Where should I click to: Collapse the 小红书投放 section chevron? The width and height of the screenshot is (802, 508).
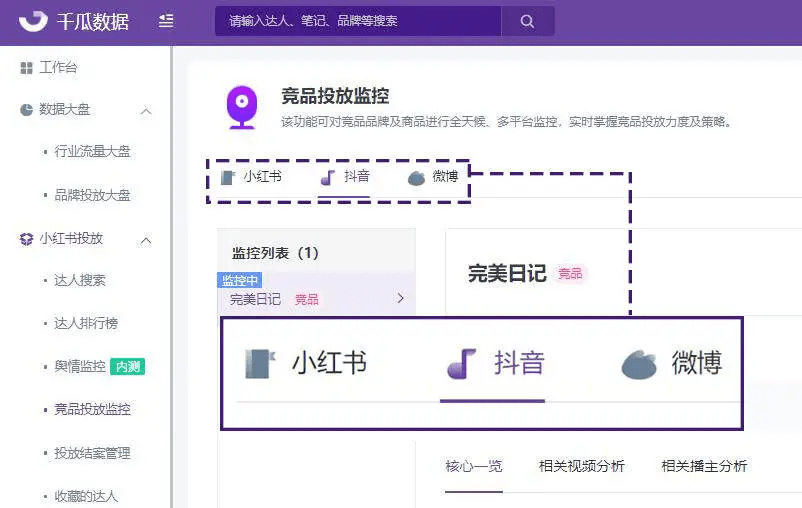[x=146, y=240]
